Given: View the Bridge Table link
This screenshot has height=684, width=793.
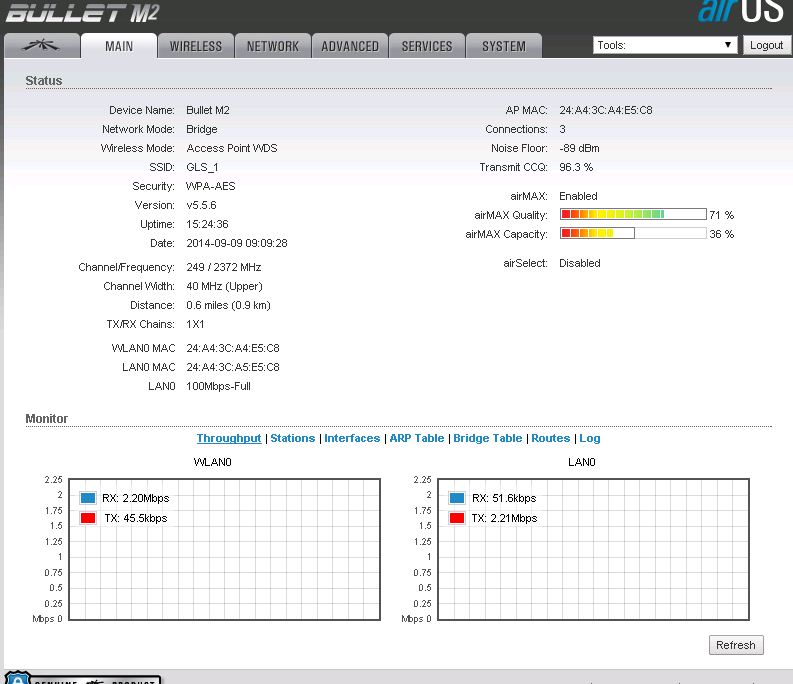Looking at the screenshot, I should (x=487, y=438).
